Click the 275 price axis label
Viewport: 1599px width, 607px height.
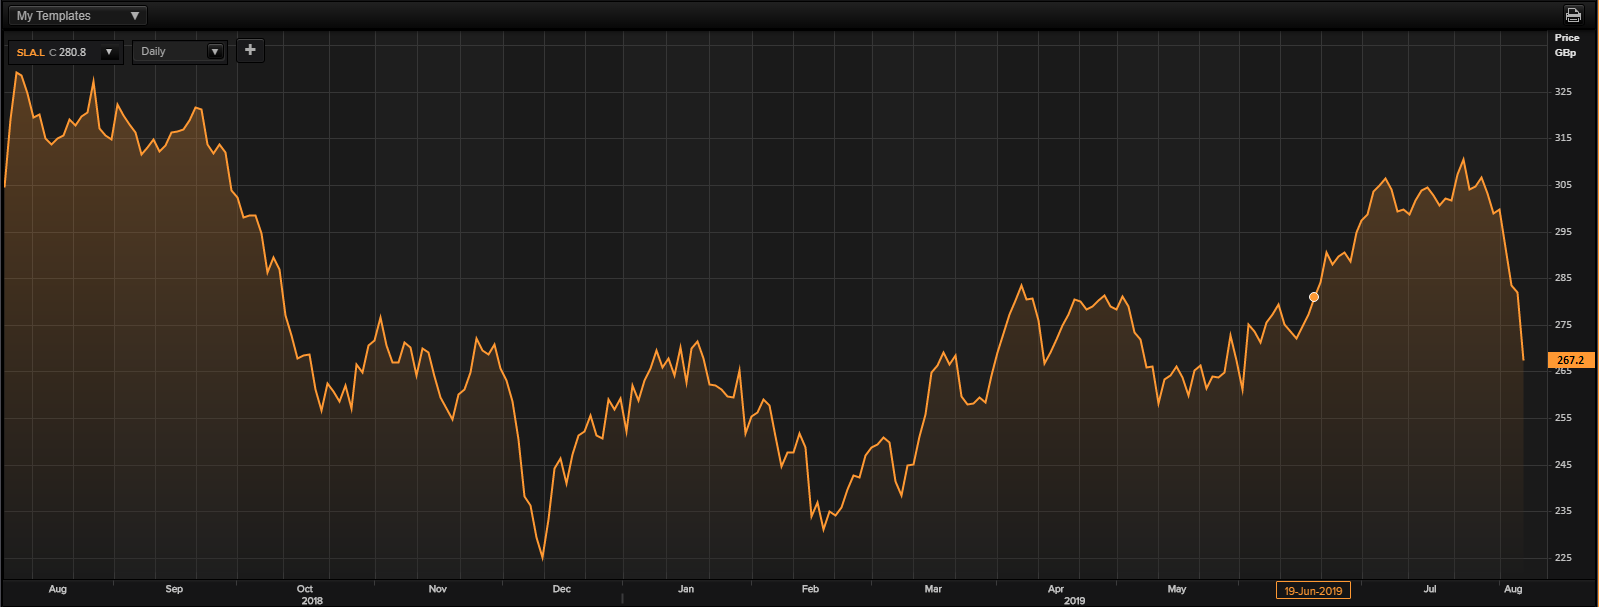click(x=1563, y=325)
